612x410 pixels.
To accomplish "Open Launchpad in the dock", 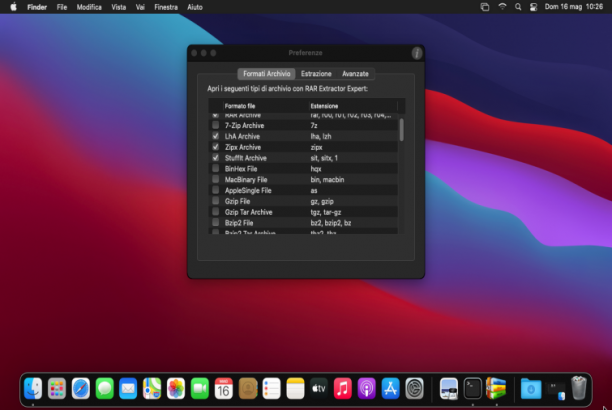I will 57,389.
